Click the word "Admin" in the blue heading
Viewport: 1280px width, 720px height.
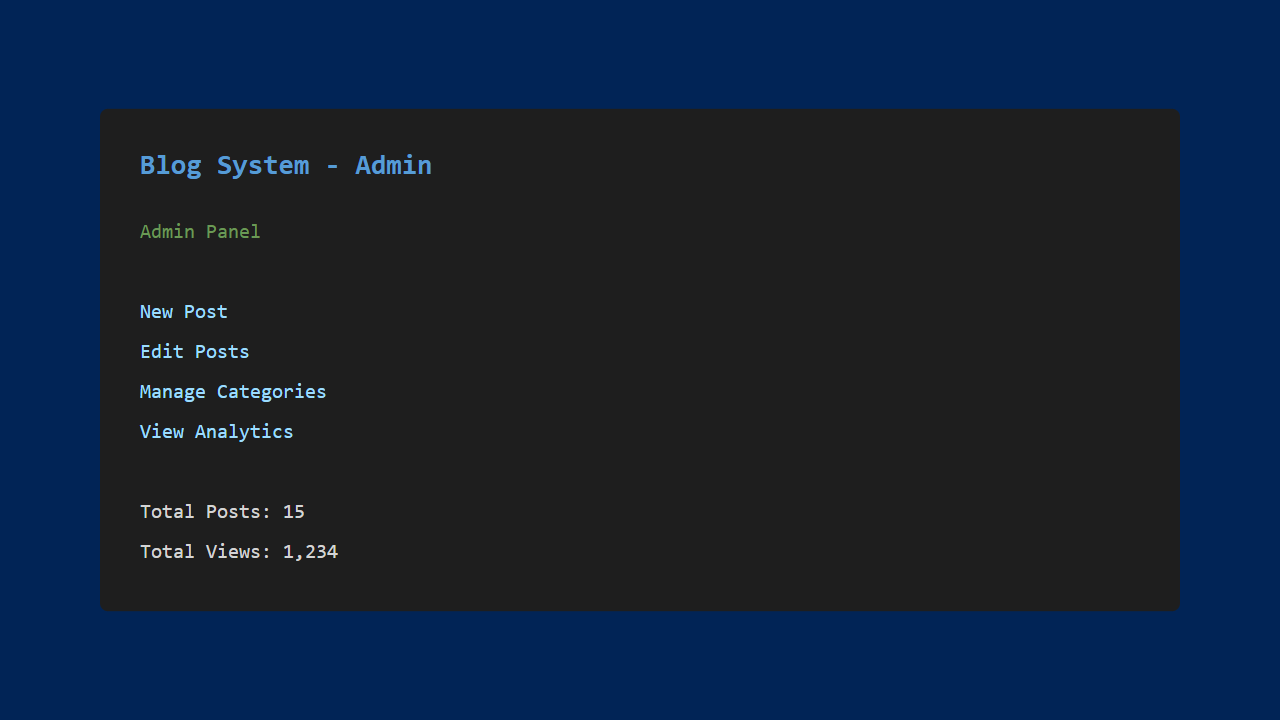click(393, 165)
